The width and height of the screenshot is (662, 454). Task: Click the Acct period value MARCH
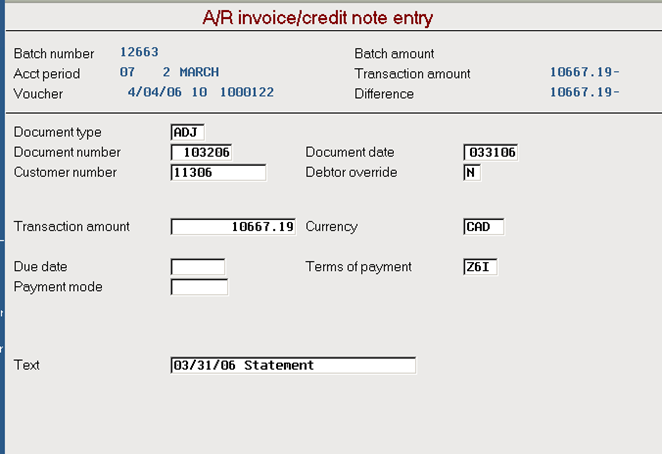[x=199, y=72]
